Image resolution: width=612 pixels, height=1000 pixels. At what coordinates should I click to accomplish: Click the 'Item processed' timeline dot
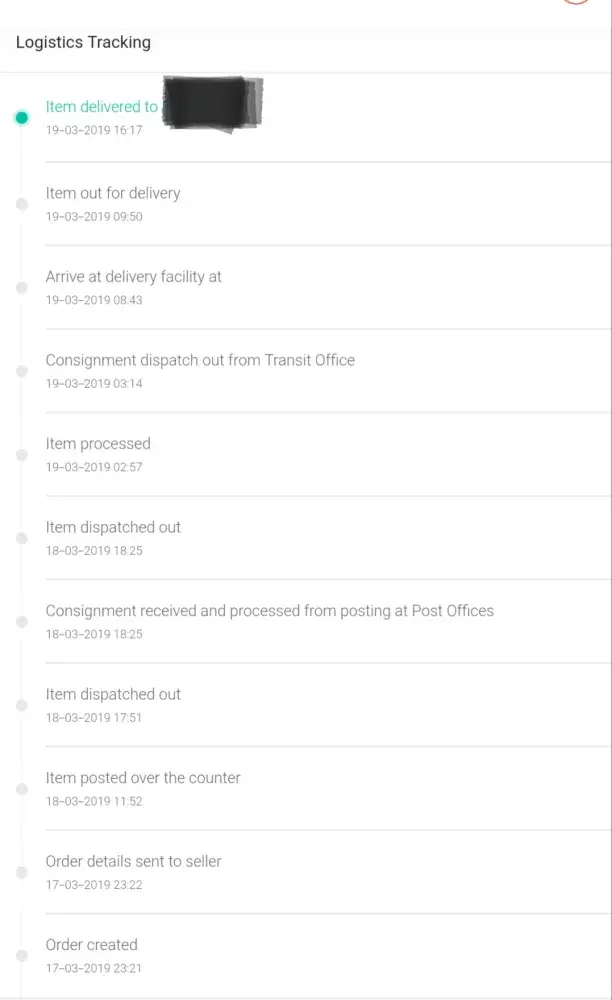point(22,455)
